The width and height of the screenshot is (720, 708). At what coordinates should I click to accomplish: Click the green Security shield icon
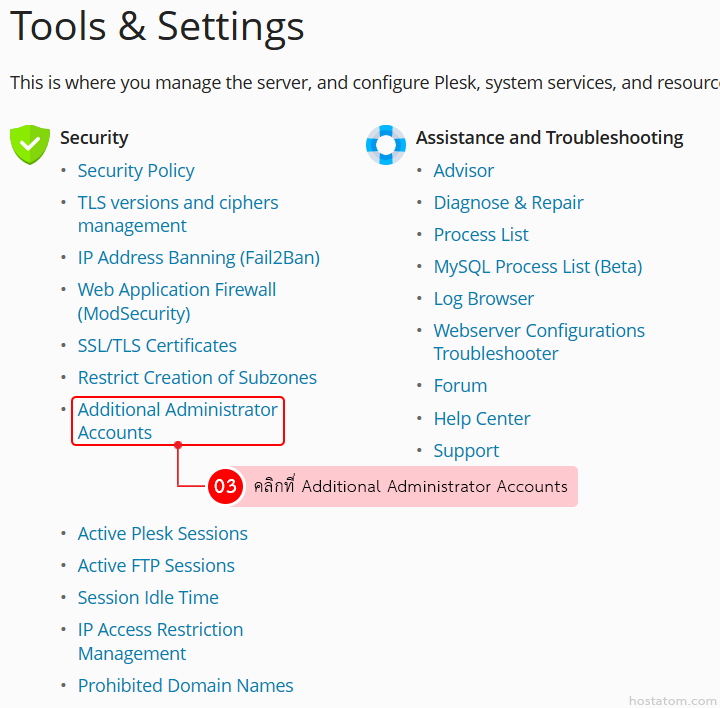[30, 144]
